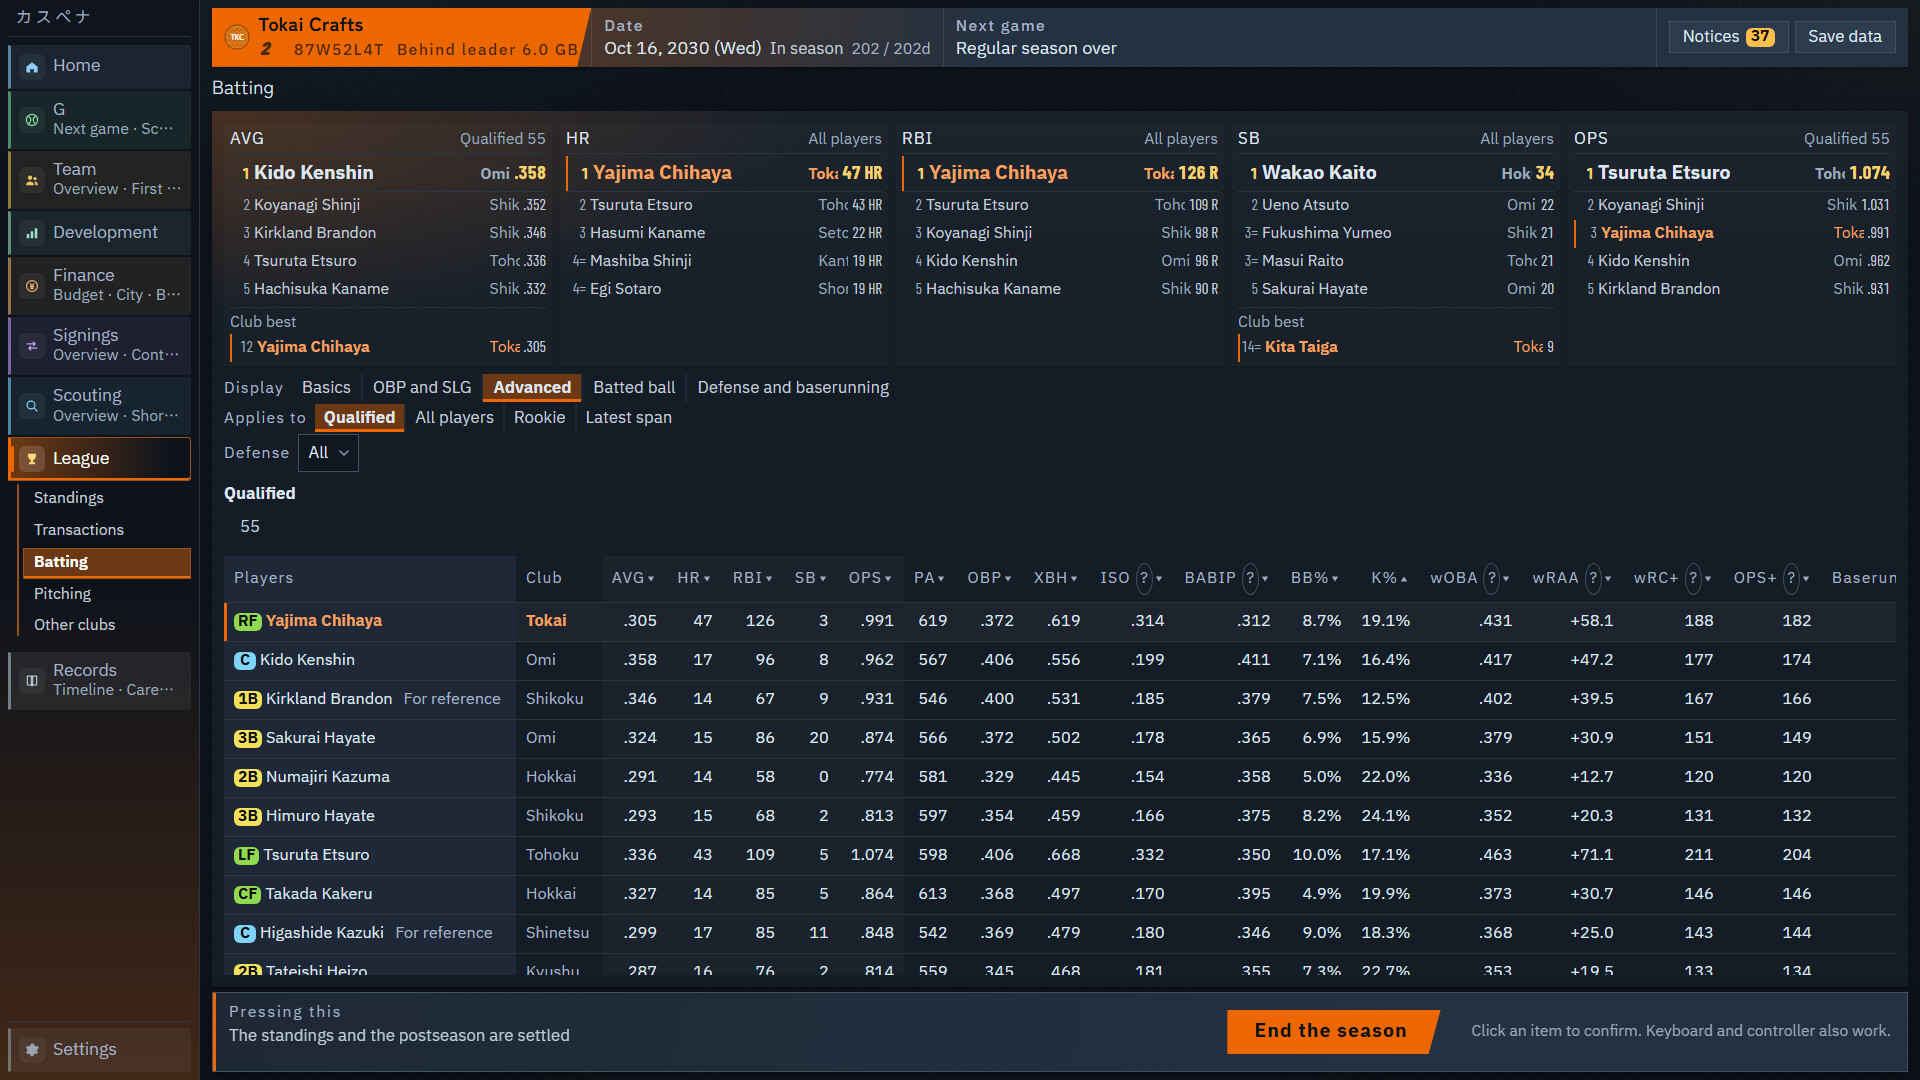Click the LF badge beside Tsuruta Etsuro
The width and height of the screenshot is (1920, 1080).
[246, 855]
